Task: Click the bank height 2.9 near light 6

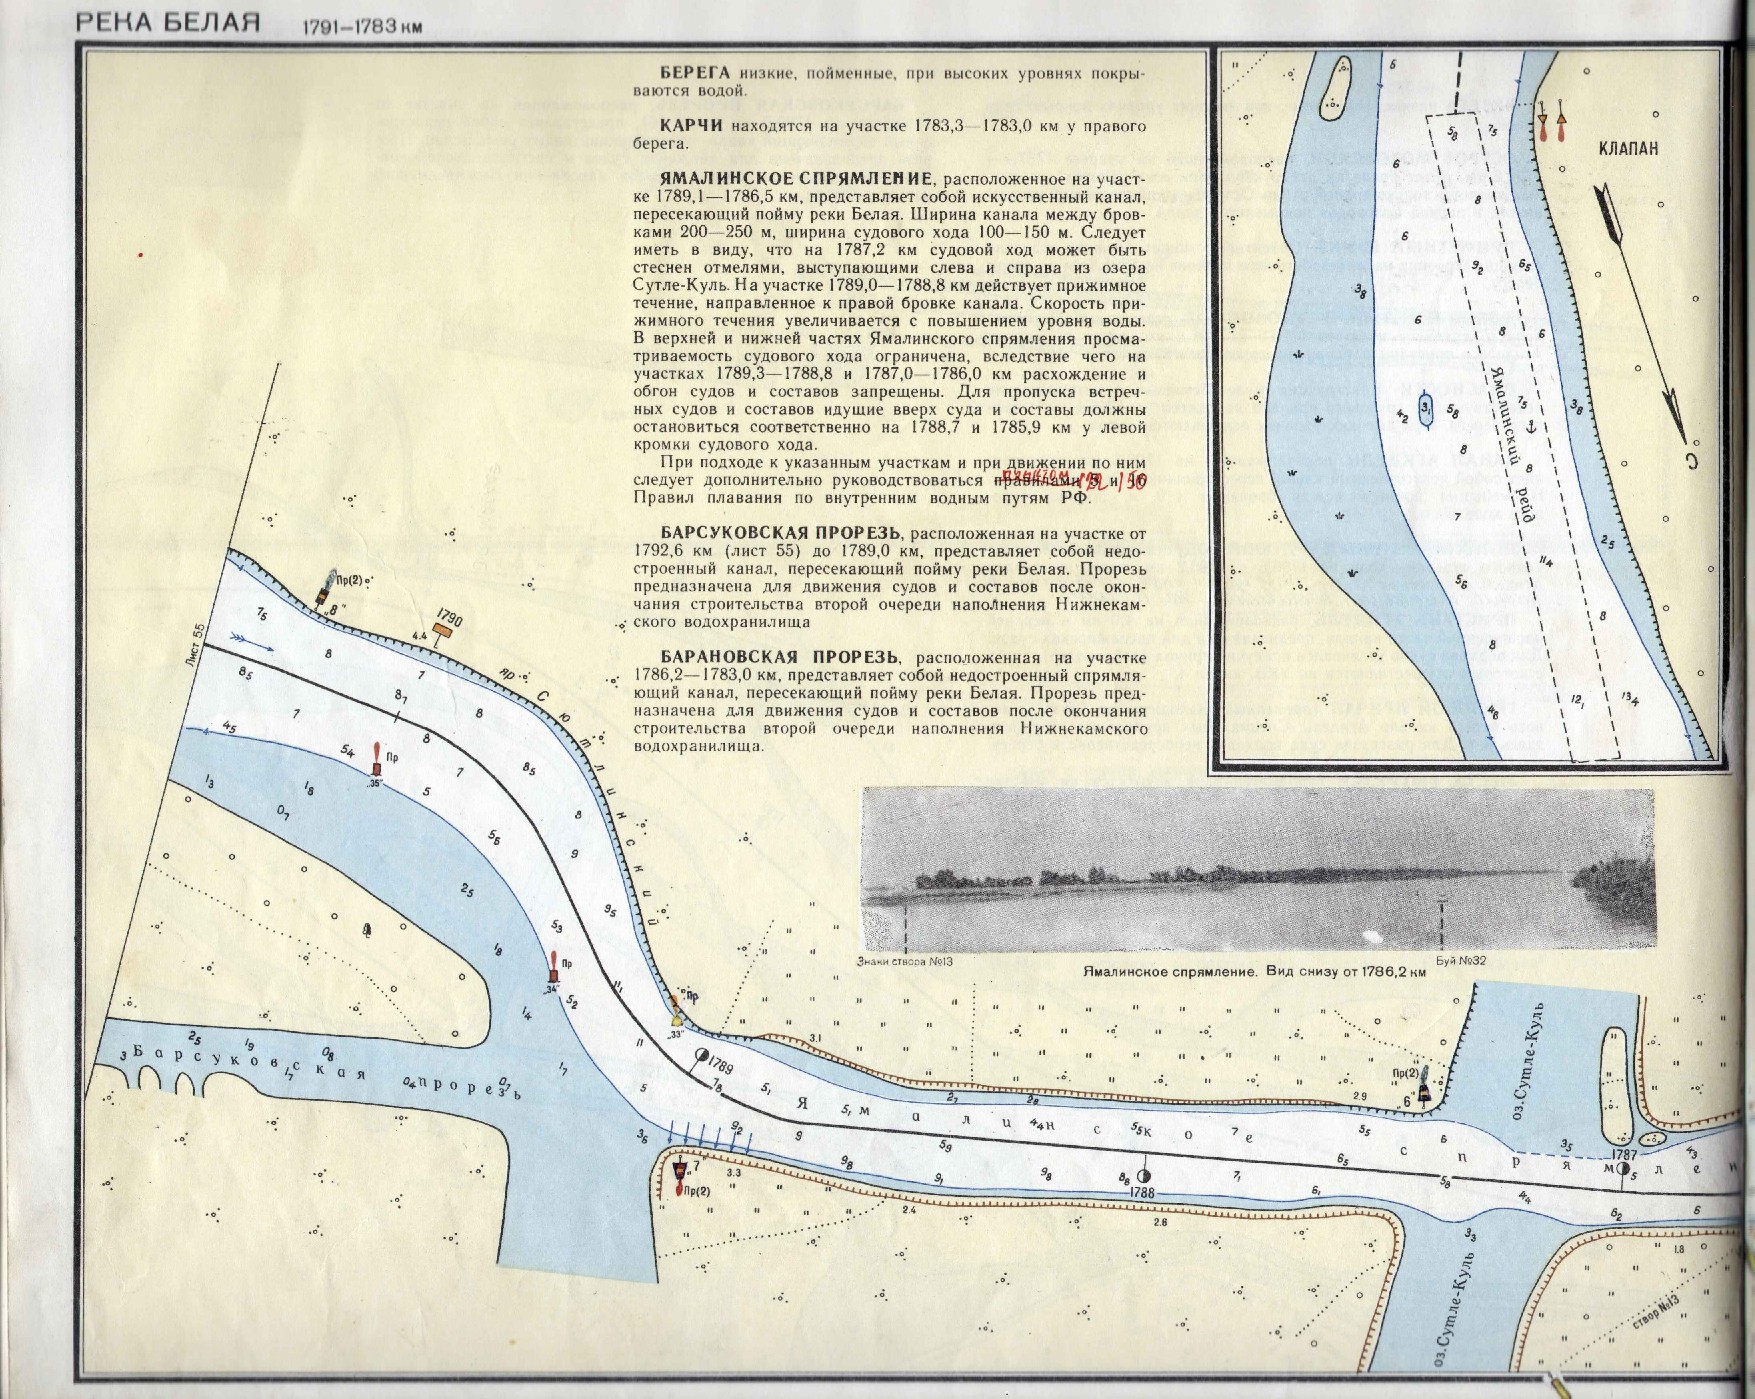Action: click(x=1360, y=1097)
